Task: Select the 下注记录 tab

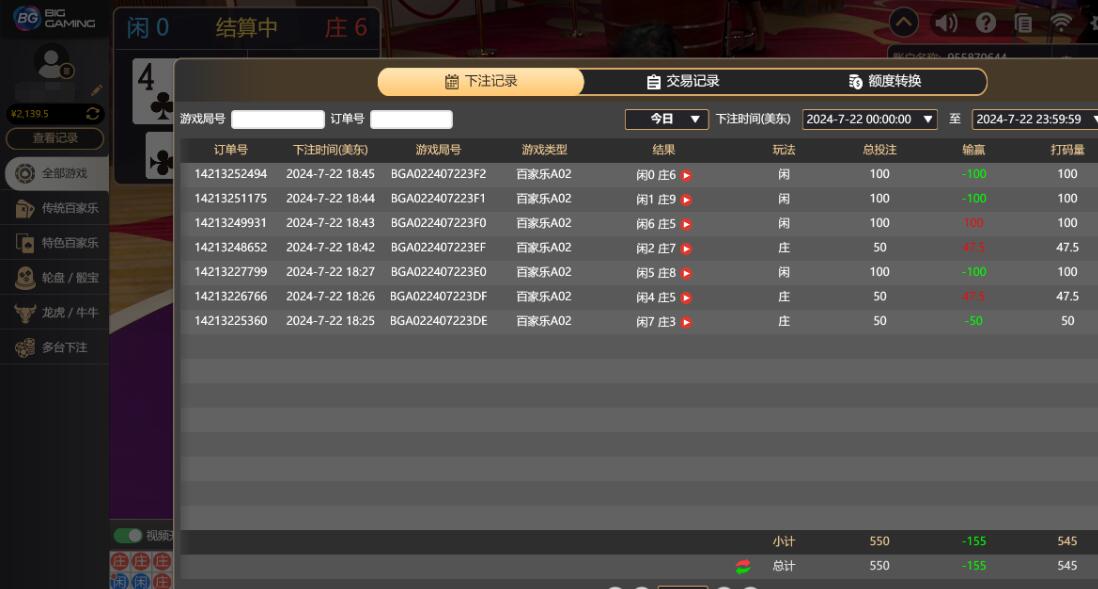Action: [x=480, y=82]
